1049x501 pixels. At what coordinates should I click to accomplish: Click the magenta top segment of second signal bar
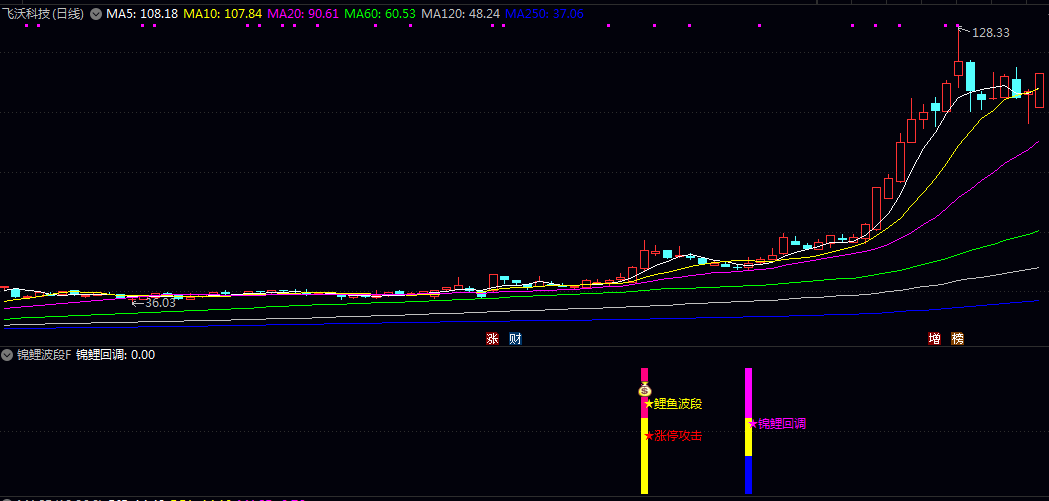(749, 393)
